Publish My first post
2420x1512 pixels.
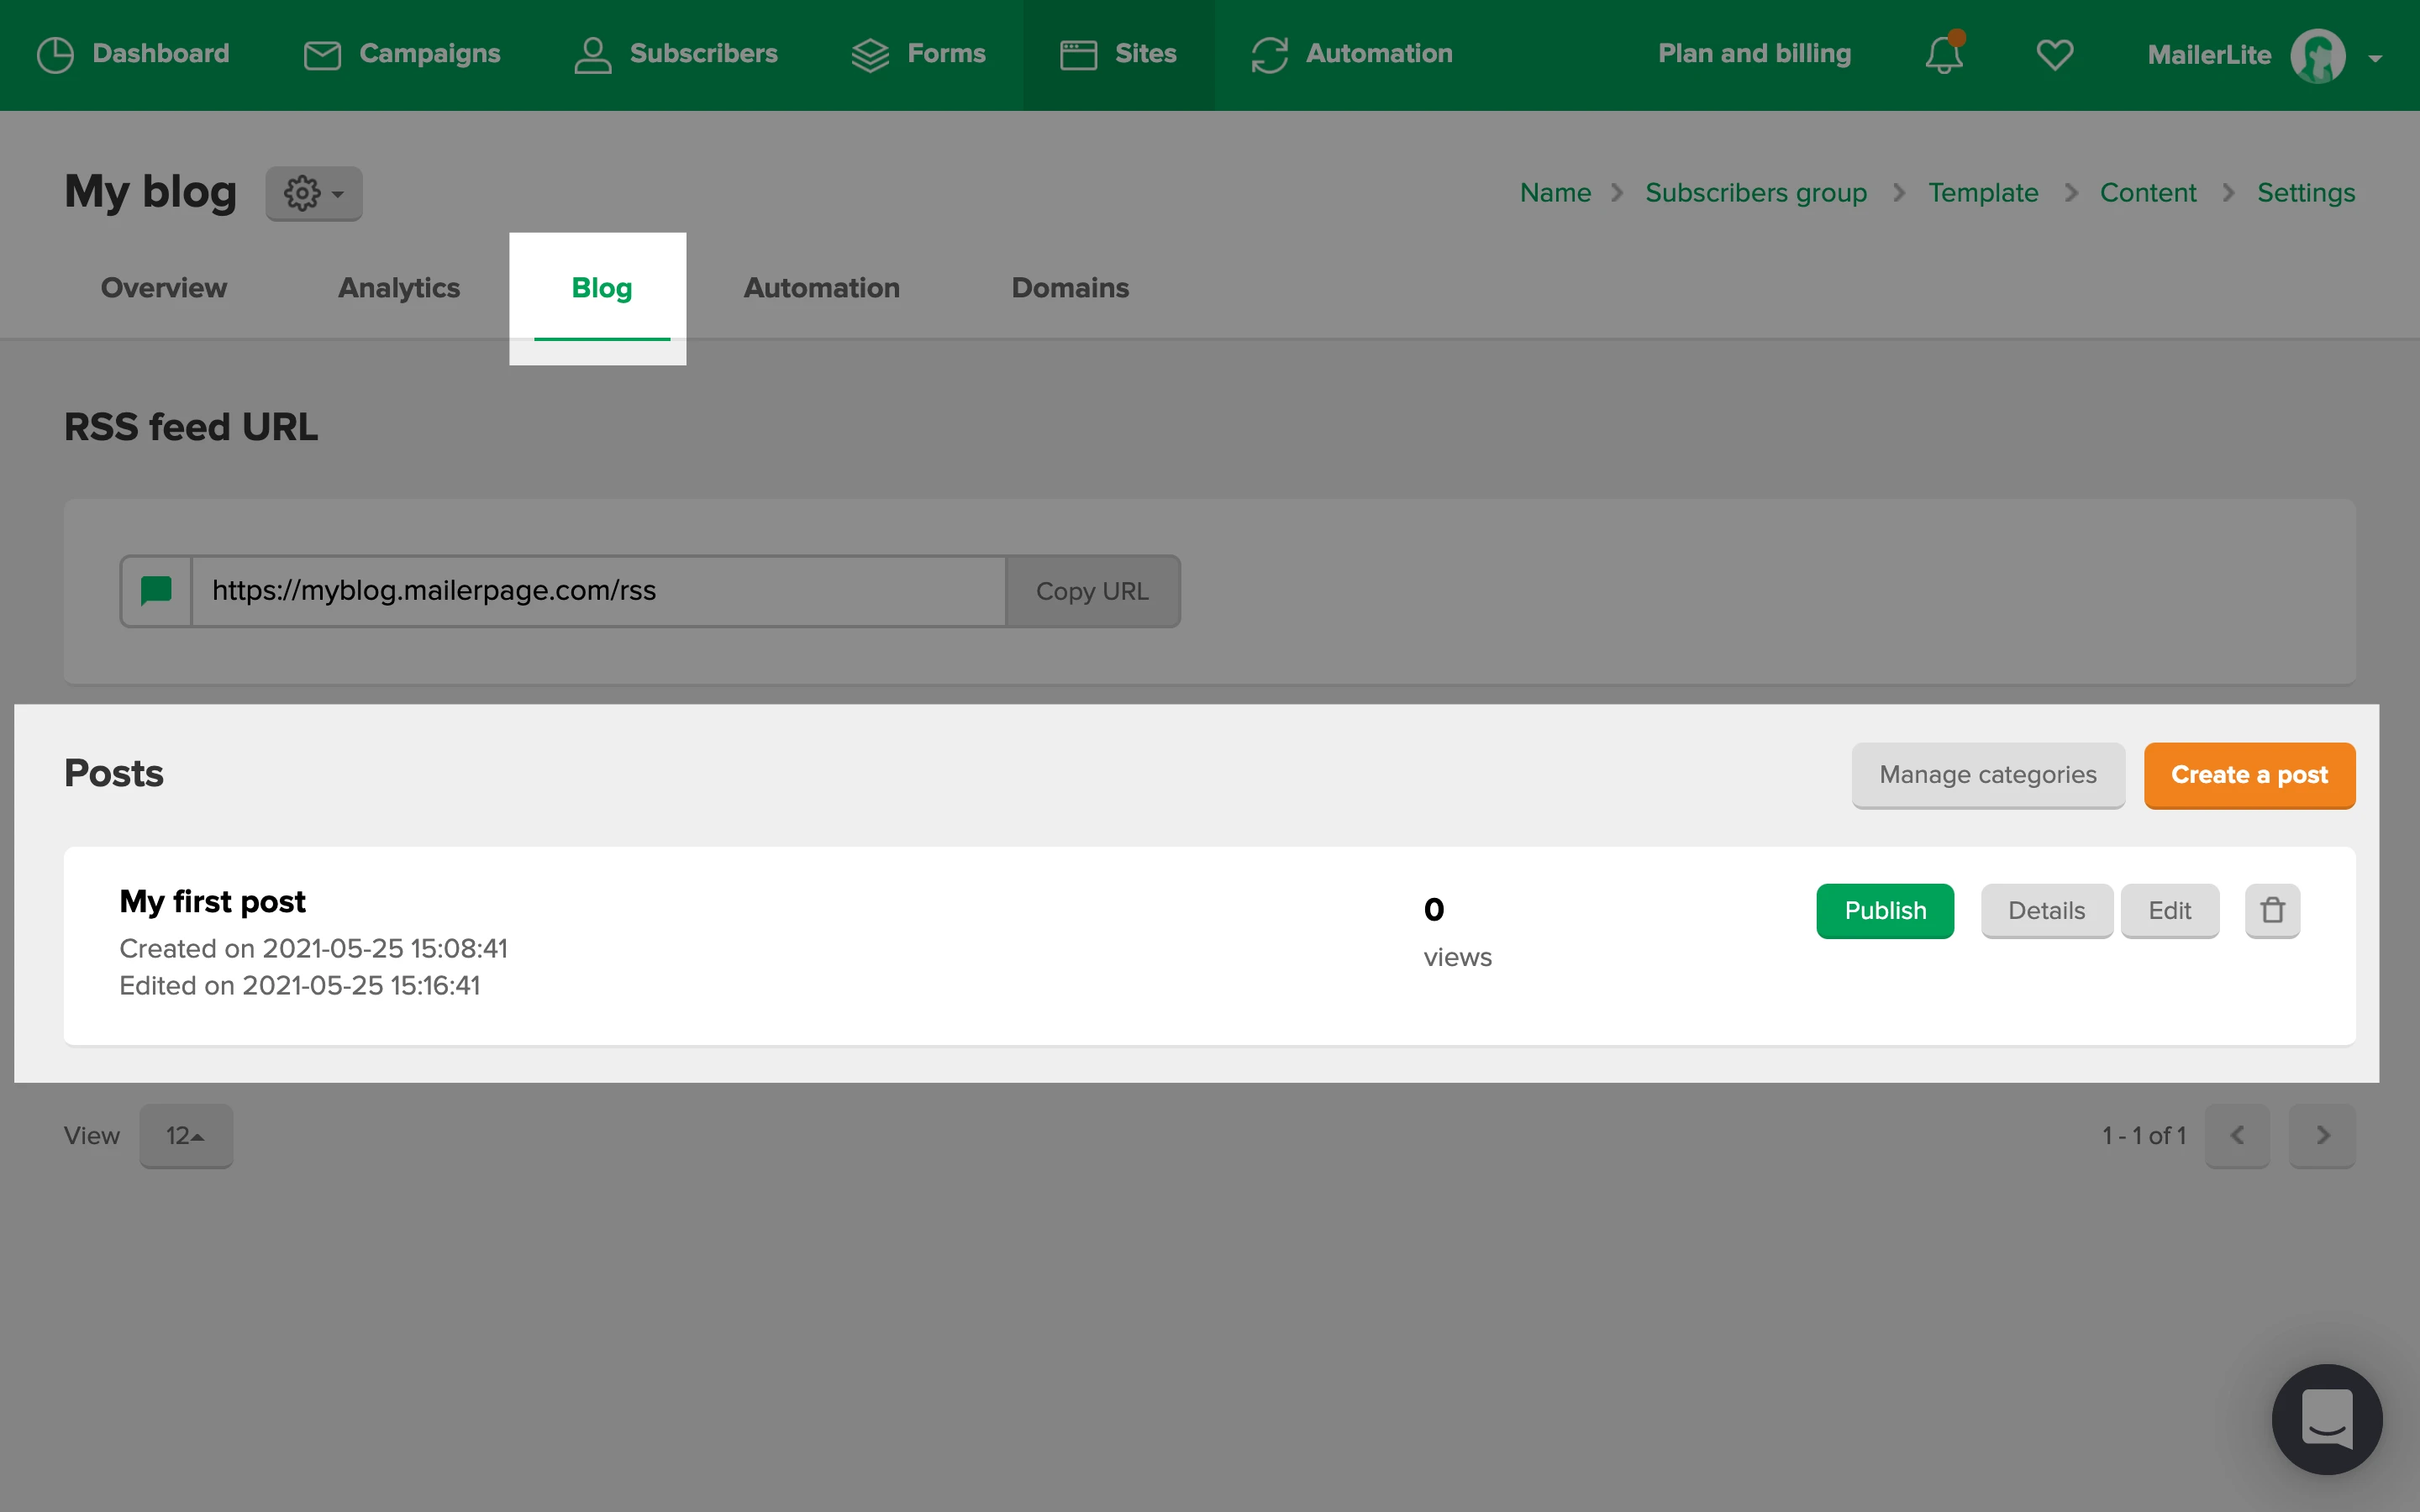pos(1884,910)
